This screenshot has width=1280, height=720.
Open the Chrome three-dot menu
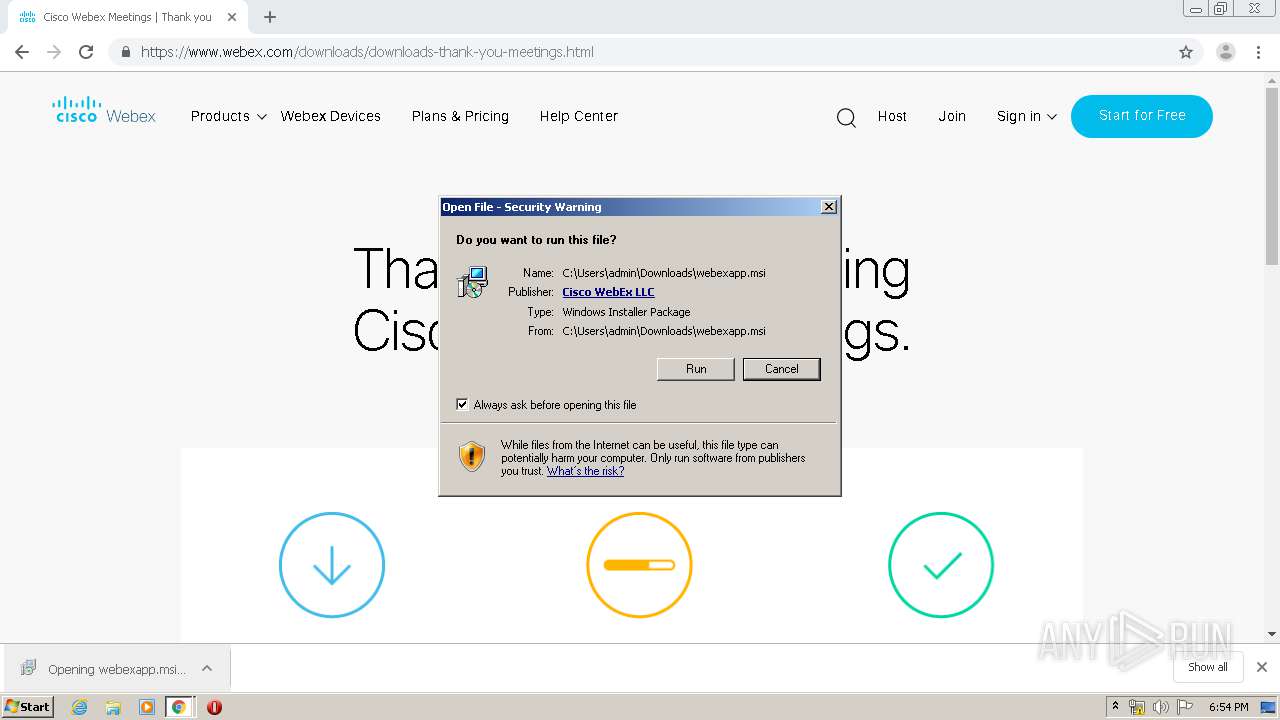(1259, 52)
